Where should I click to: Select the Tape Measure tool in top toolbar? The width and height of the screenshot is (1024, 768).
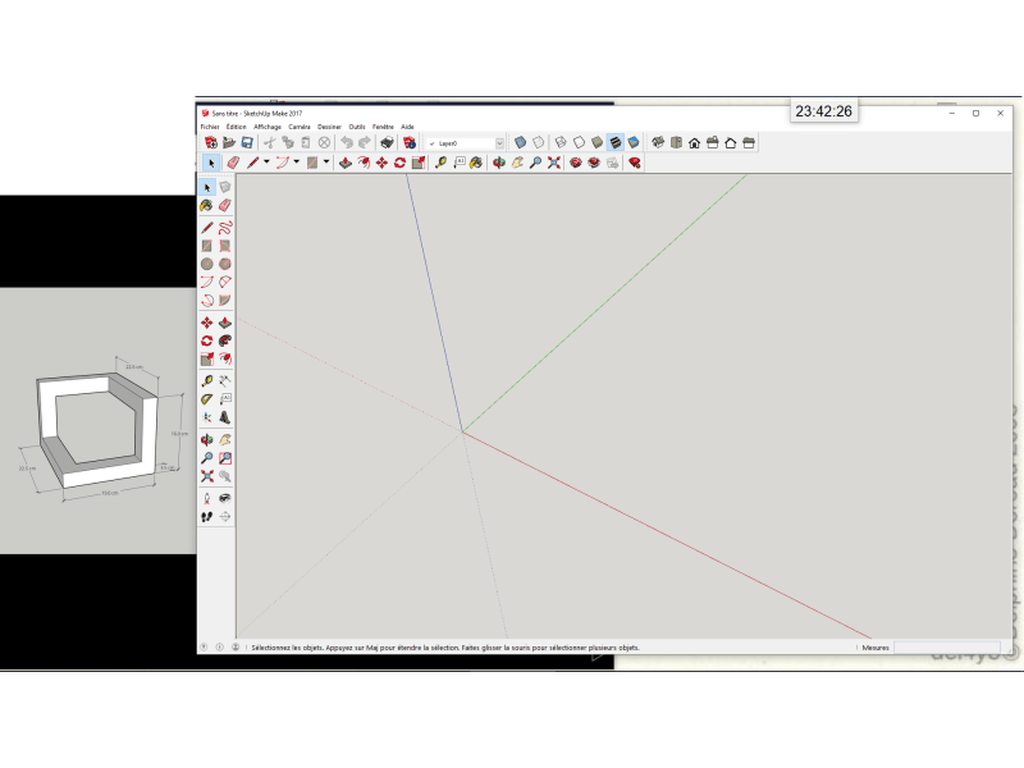[x=441, y=163]
